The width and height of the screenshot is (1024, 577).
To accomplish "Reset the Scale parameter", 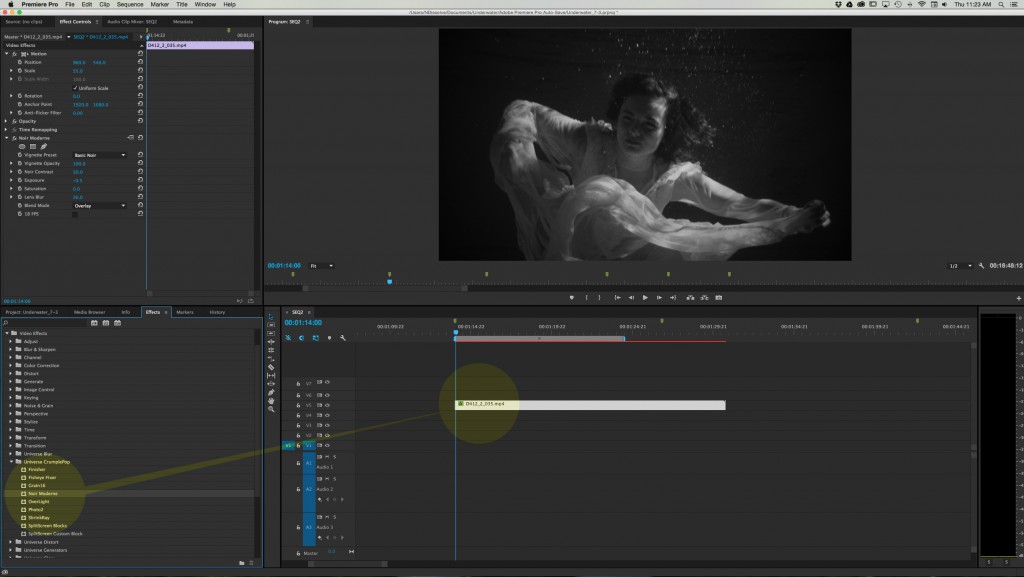I will pos(140,70).
